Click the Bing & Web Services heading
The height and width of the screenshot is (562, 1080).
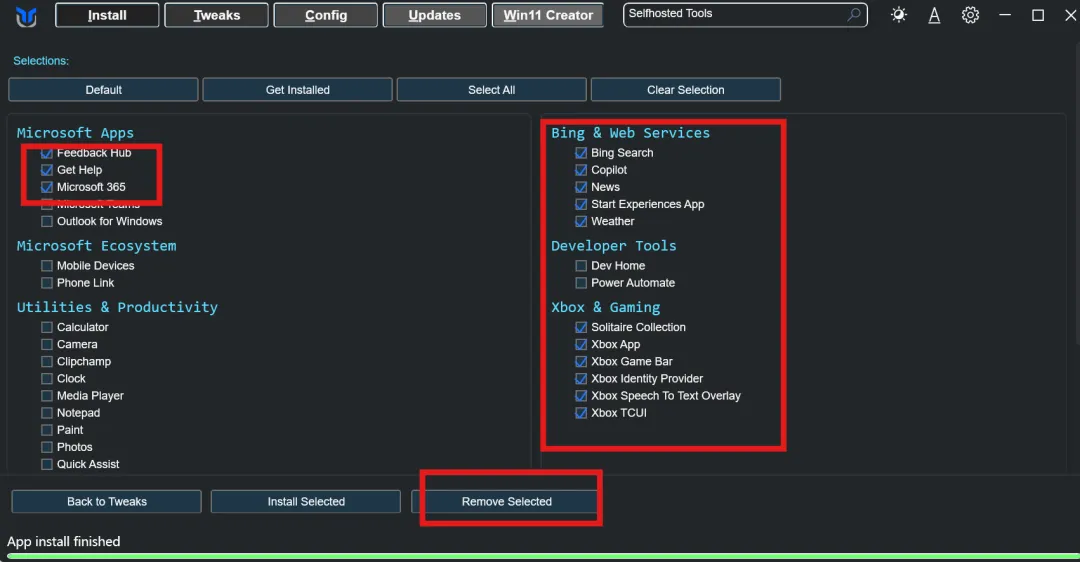[x=630, y=133]
